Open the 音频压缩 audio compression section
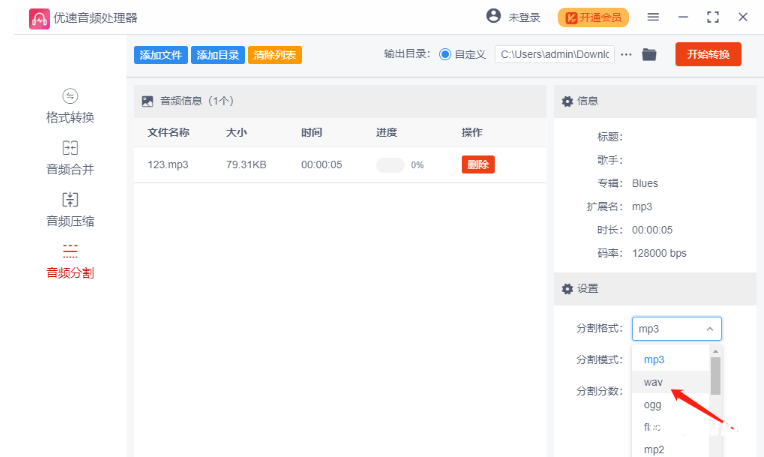This screenshot has height=457, width=764. point(70,210)
